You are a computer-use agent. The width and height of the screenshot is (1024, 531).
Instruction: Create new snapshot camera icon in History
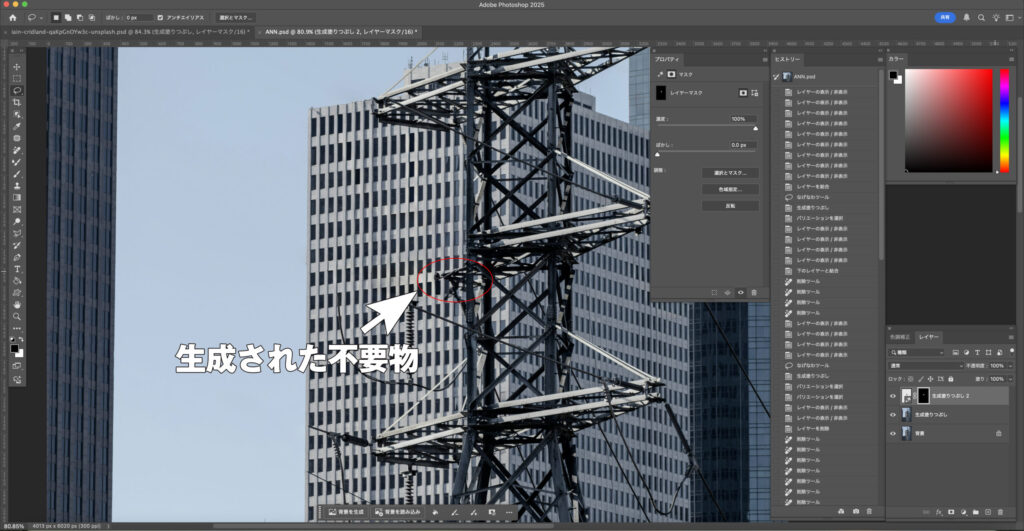coord(856,511)
